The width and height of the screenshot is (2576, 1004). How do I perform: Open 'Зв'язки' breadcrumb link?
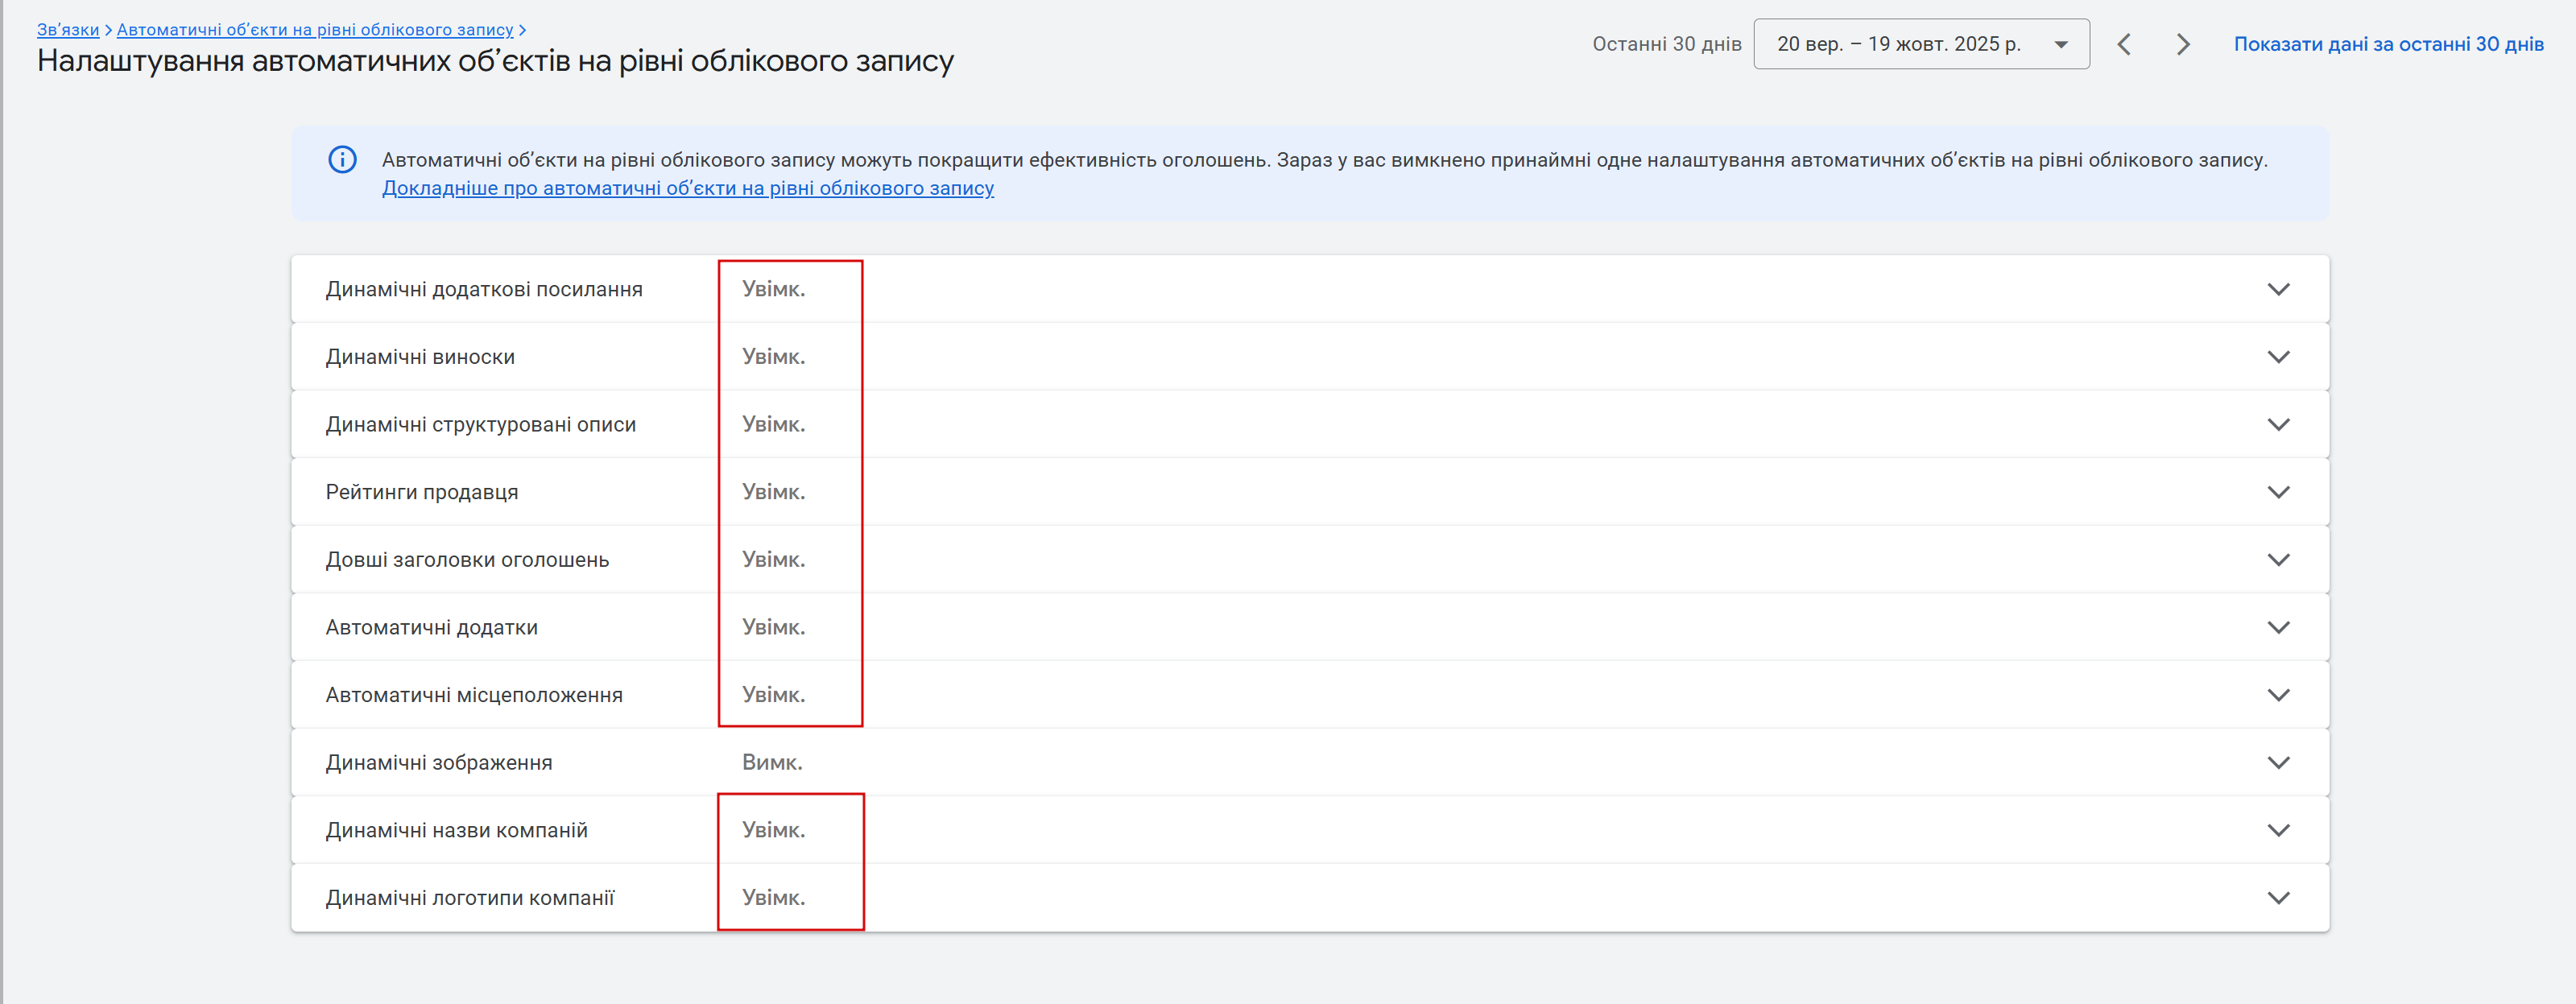click(x=68, y=30)
